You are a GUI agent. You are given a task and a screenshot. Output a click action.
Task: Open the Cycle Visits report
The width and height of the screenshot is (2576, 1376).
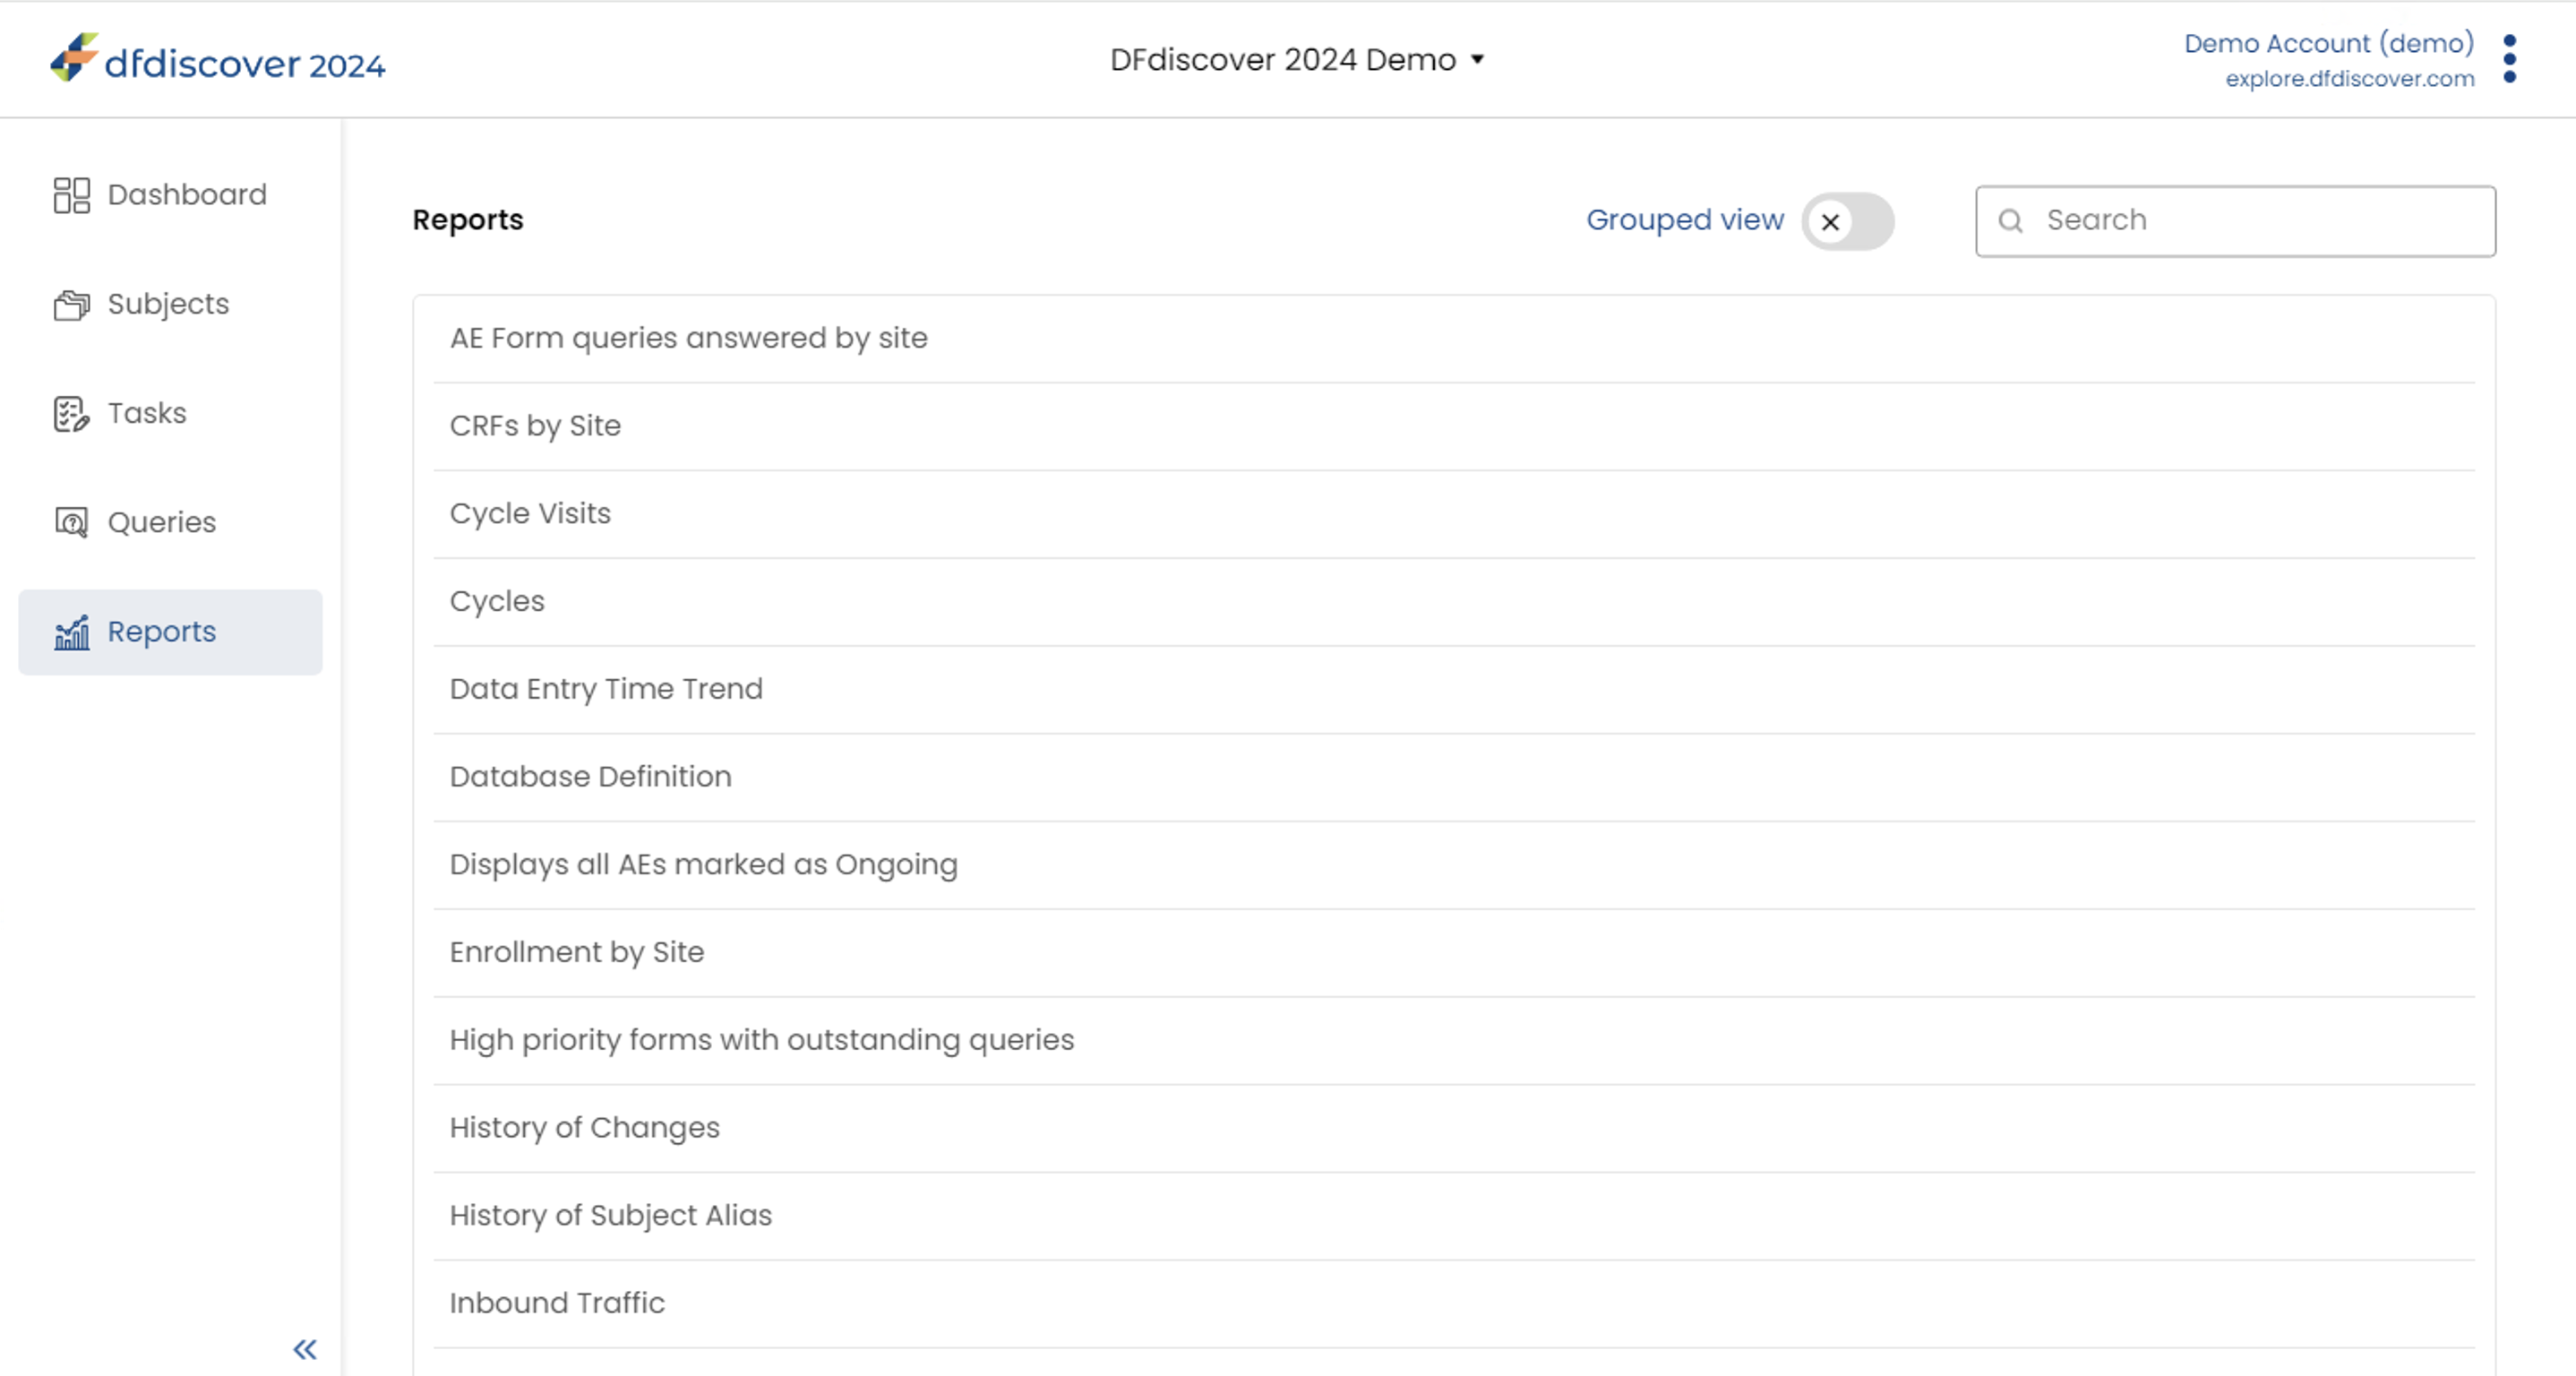(1454, 514)
